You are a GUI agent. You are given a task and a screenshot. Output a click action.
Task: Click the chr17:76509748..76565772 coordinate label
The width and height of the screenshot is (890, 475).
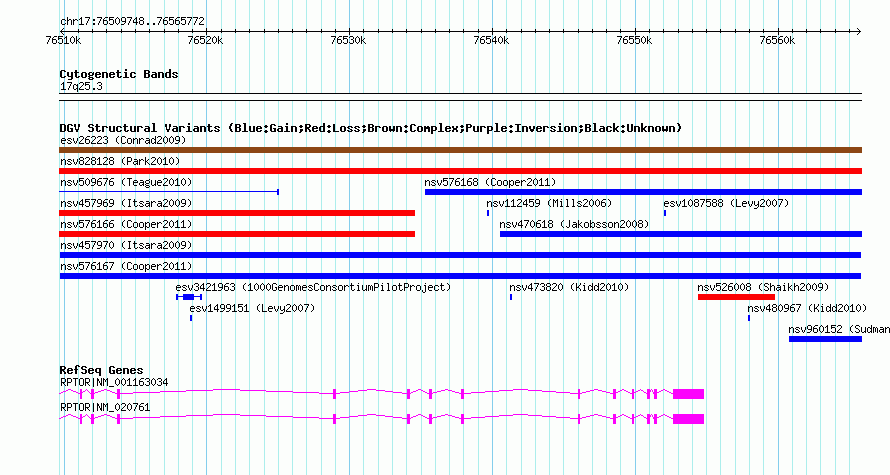(132, 22)
